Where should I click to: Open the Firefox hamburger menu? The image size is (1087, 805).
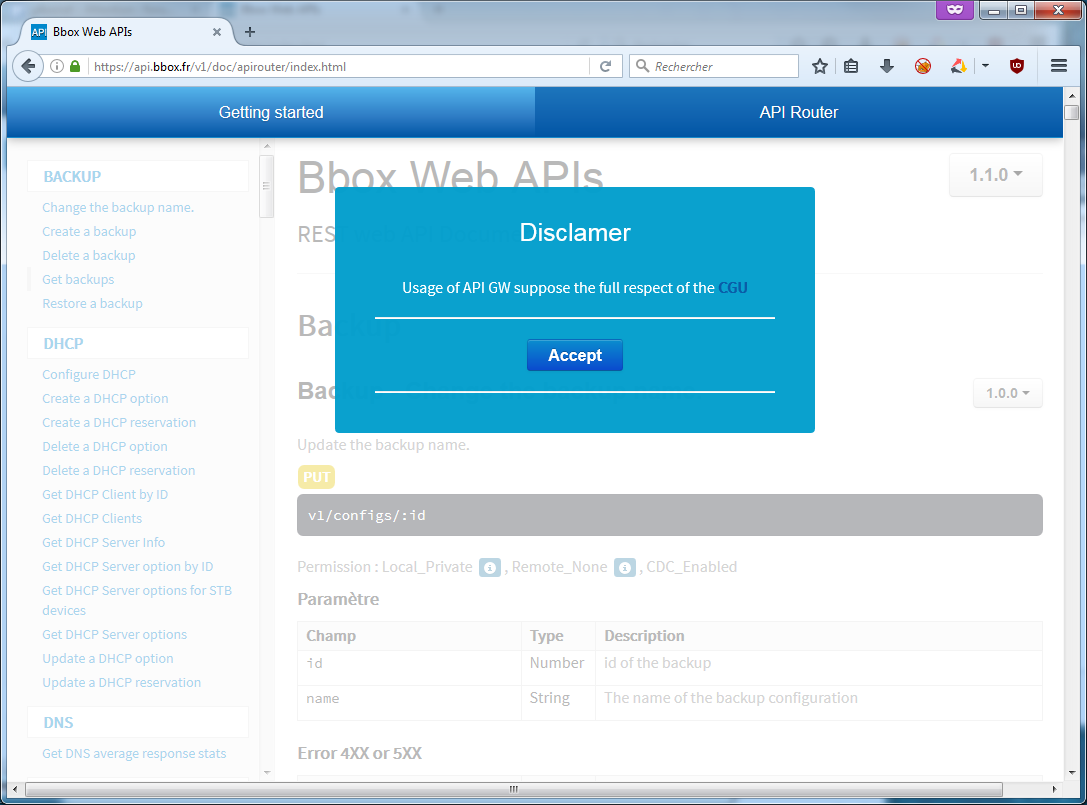[x=1059, y=66]
